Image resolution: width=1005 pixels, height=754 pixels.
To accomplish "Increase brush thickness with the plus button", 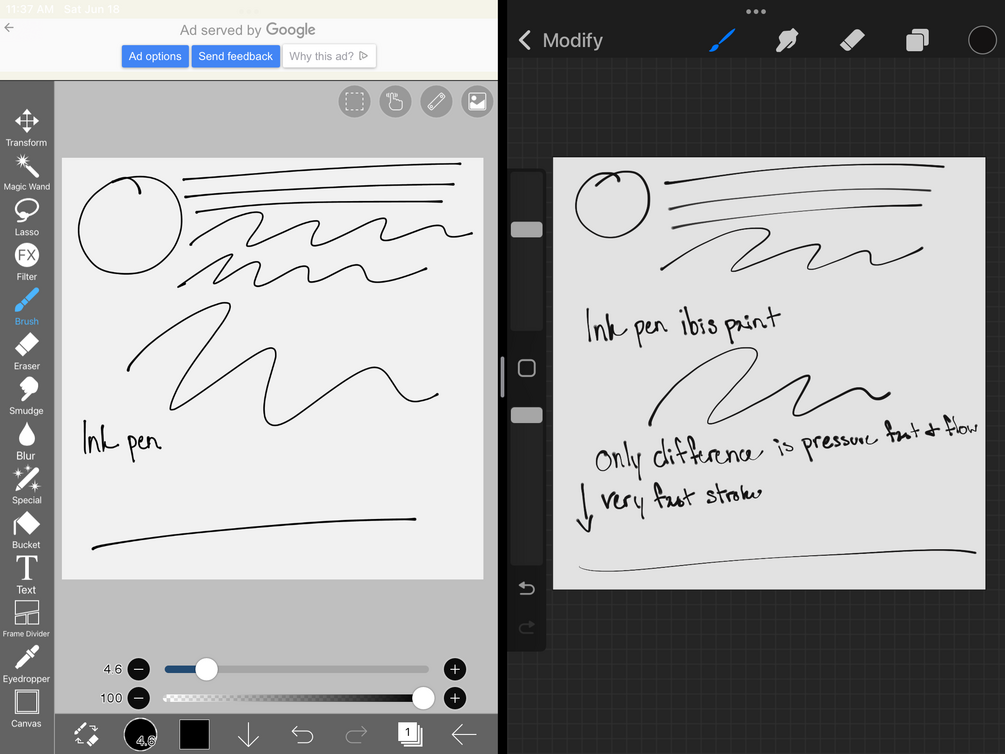I will 455,669.
